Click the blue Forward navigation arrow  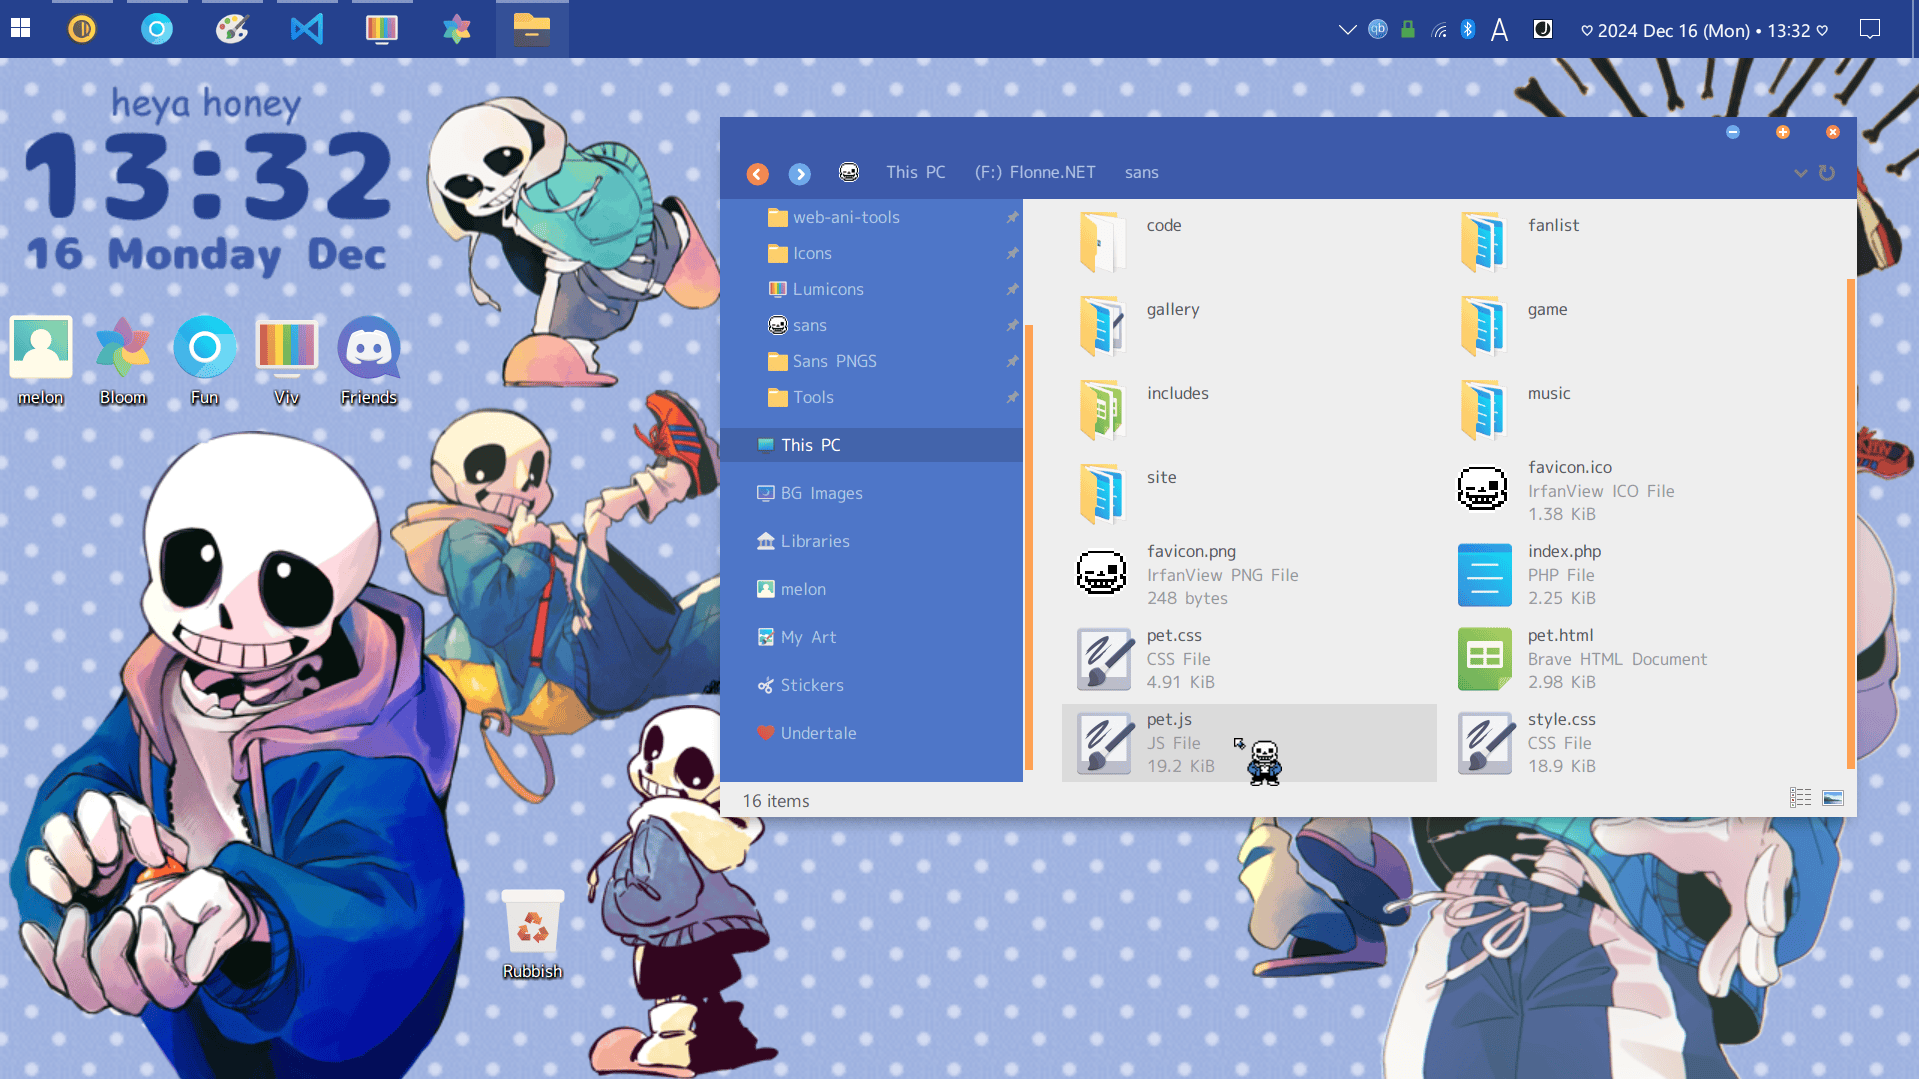(799, 174)
